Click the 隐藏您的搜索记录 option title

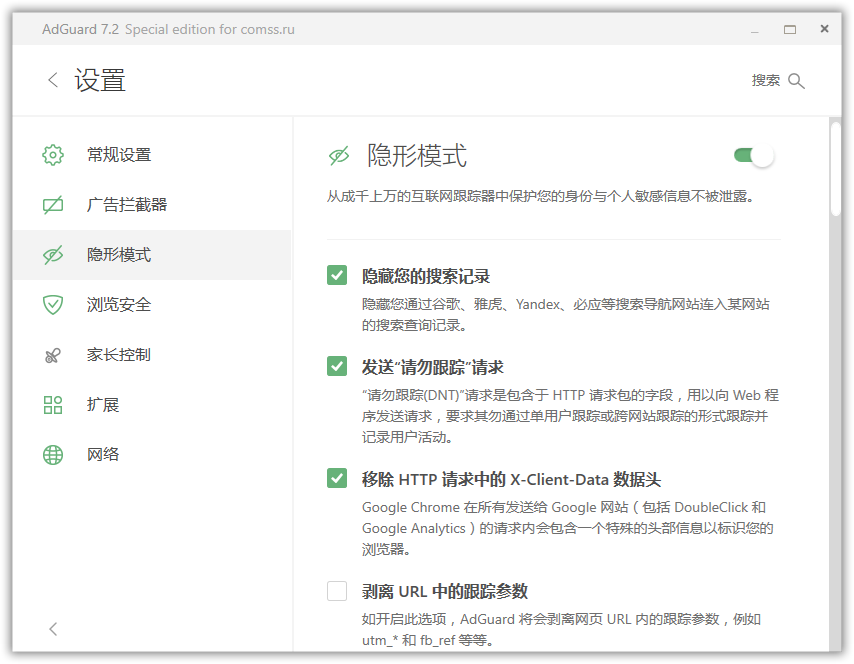[426, 276]
